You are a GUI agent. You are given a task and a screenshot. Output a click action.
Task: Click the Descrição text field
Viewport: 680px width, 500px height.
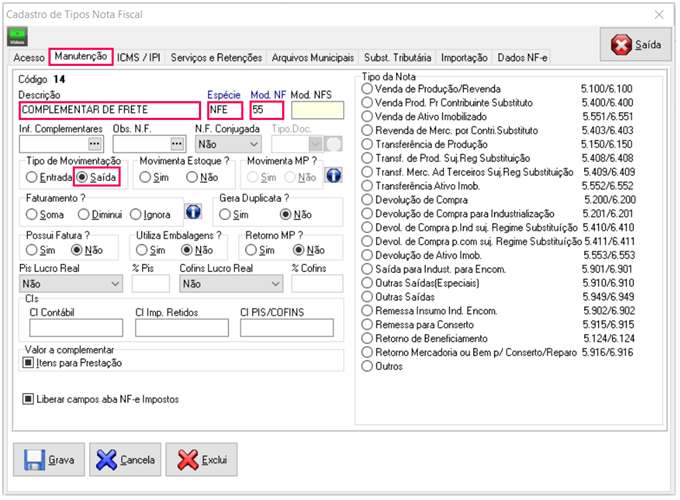(109, 110)
